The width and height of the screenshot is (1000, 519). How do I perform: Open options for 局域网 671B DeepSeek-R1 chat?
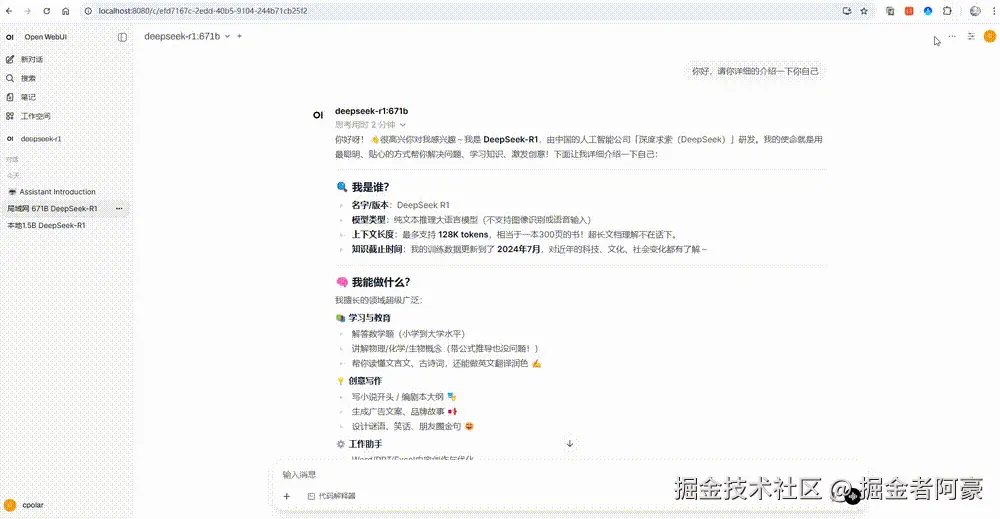[119, 208]
